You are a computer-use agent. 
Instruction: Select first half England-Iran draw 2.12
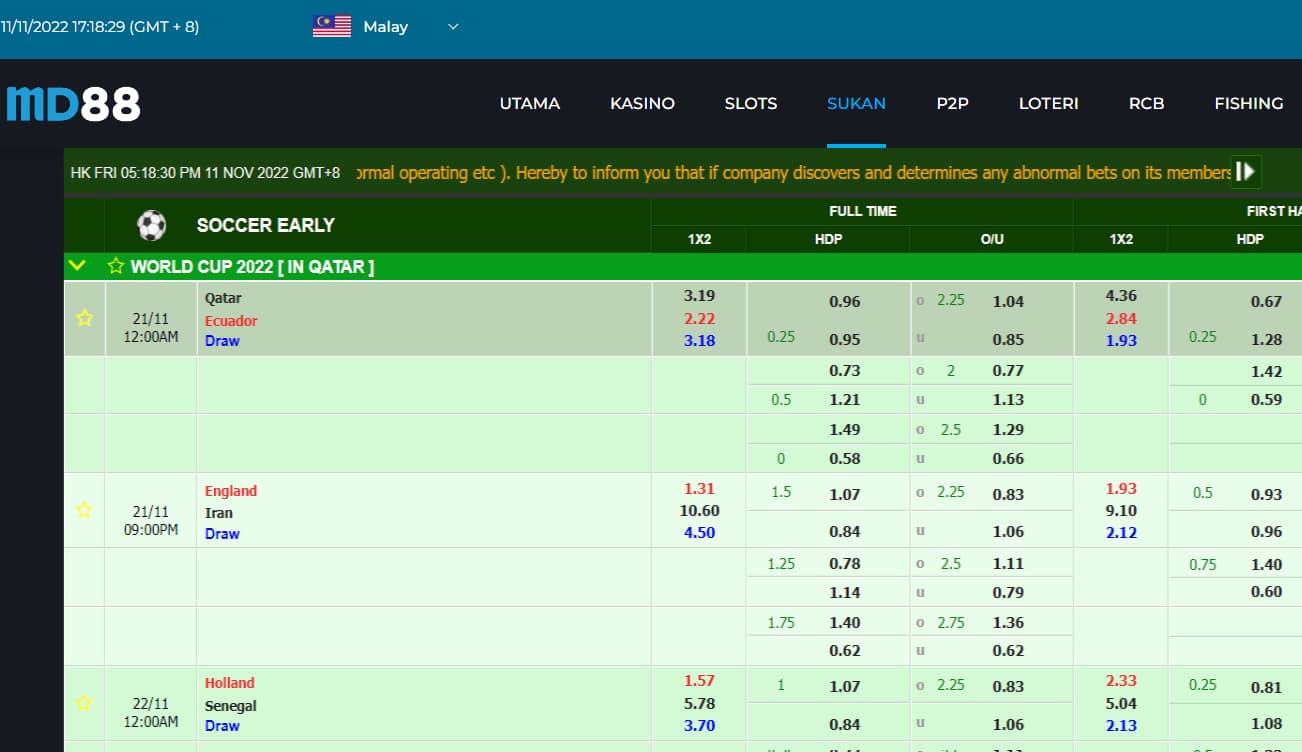pyautogui.click(x=1121, y=533)
